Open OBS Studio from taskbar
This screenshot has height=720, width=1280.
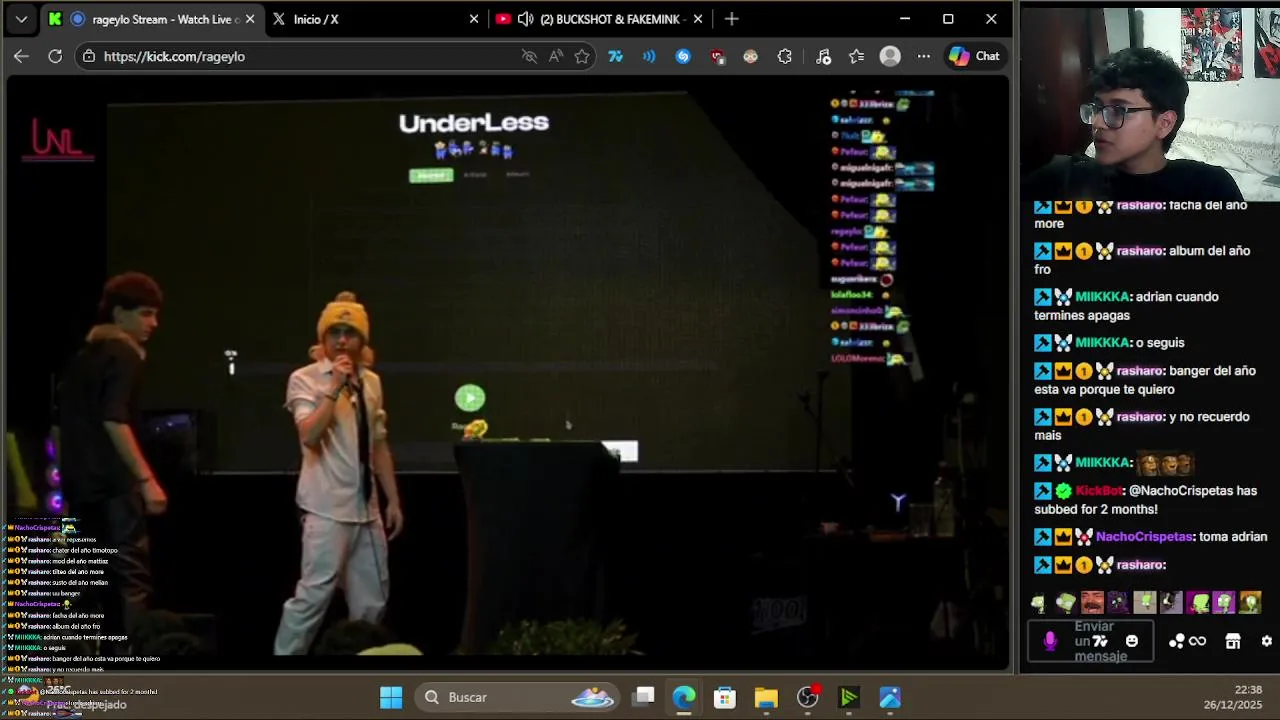click(x=807, y=697)
